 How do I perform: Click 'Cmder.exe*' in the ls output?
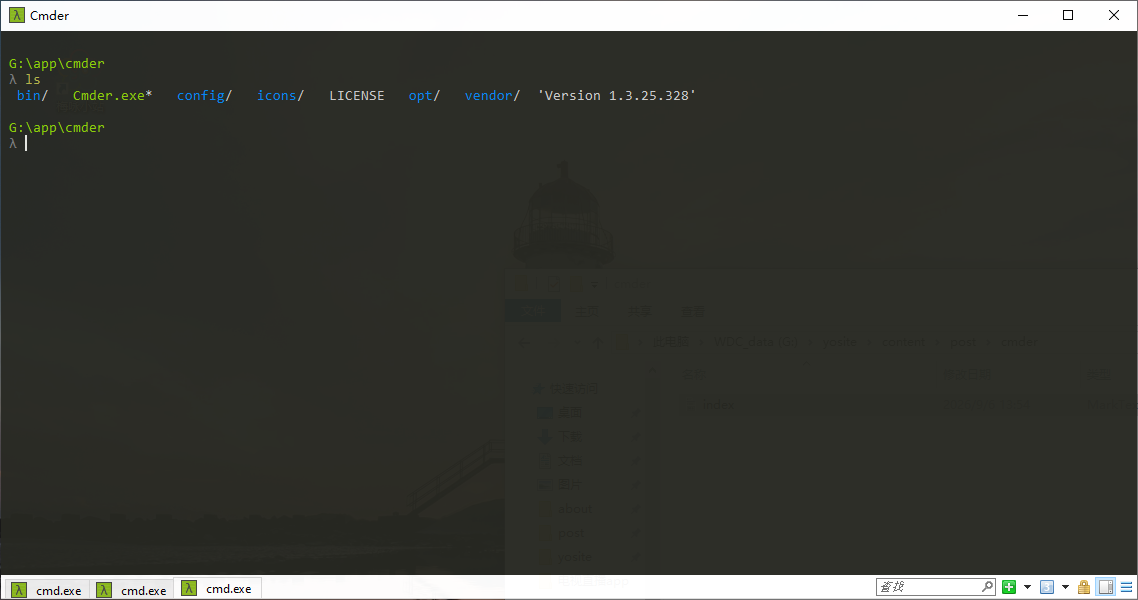[112, 96]
